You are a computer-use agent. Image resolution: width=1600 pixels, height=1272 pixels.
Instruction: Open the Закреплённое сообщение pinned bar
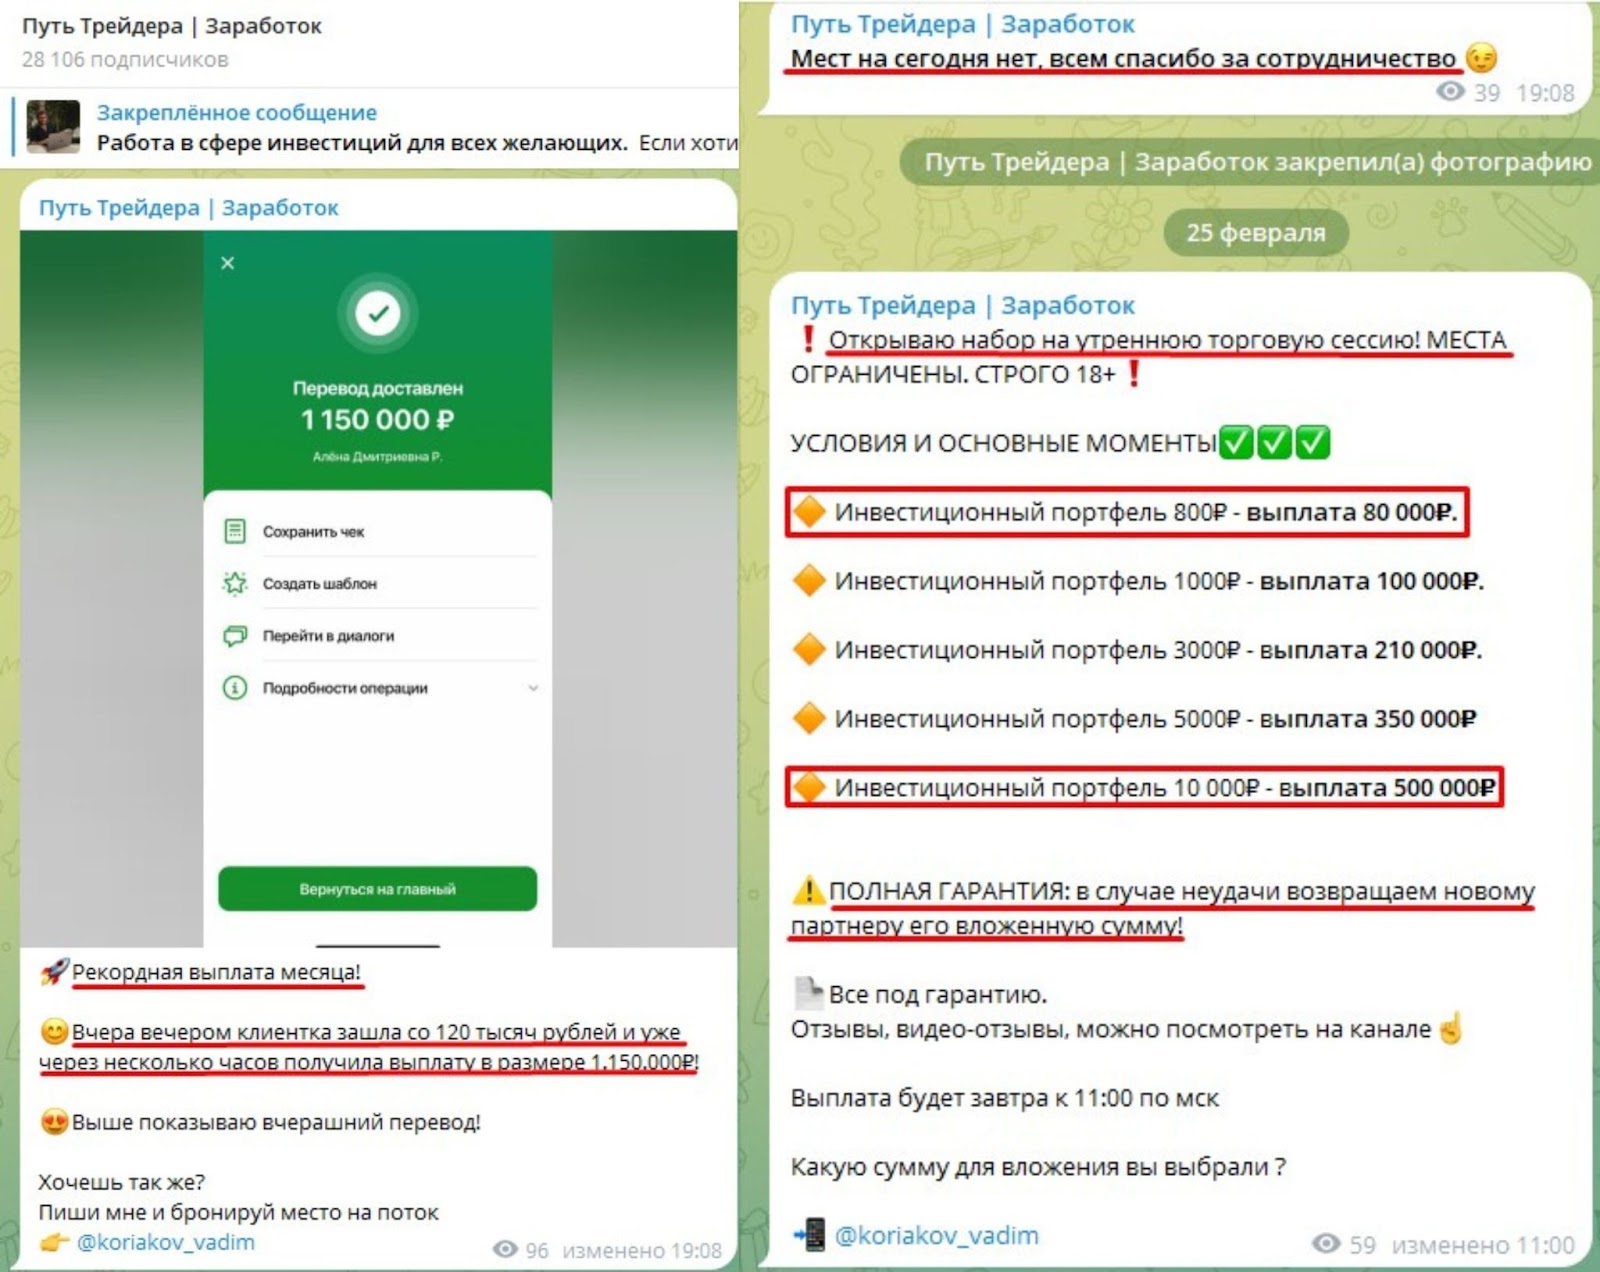(x=375, y=127)
